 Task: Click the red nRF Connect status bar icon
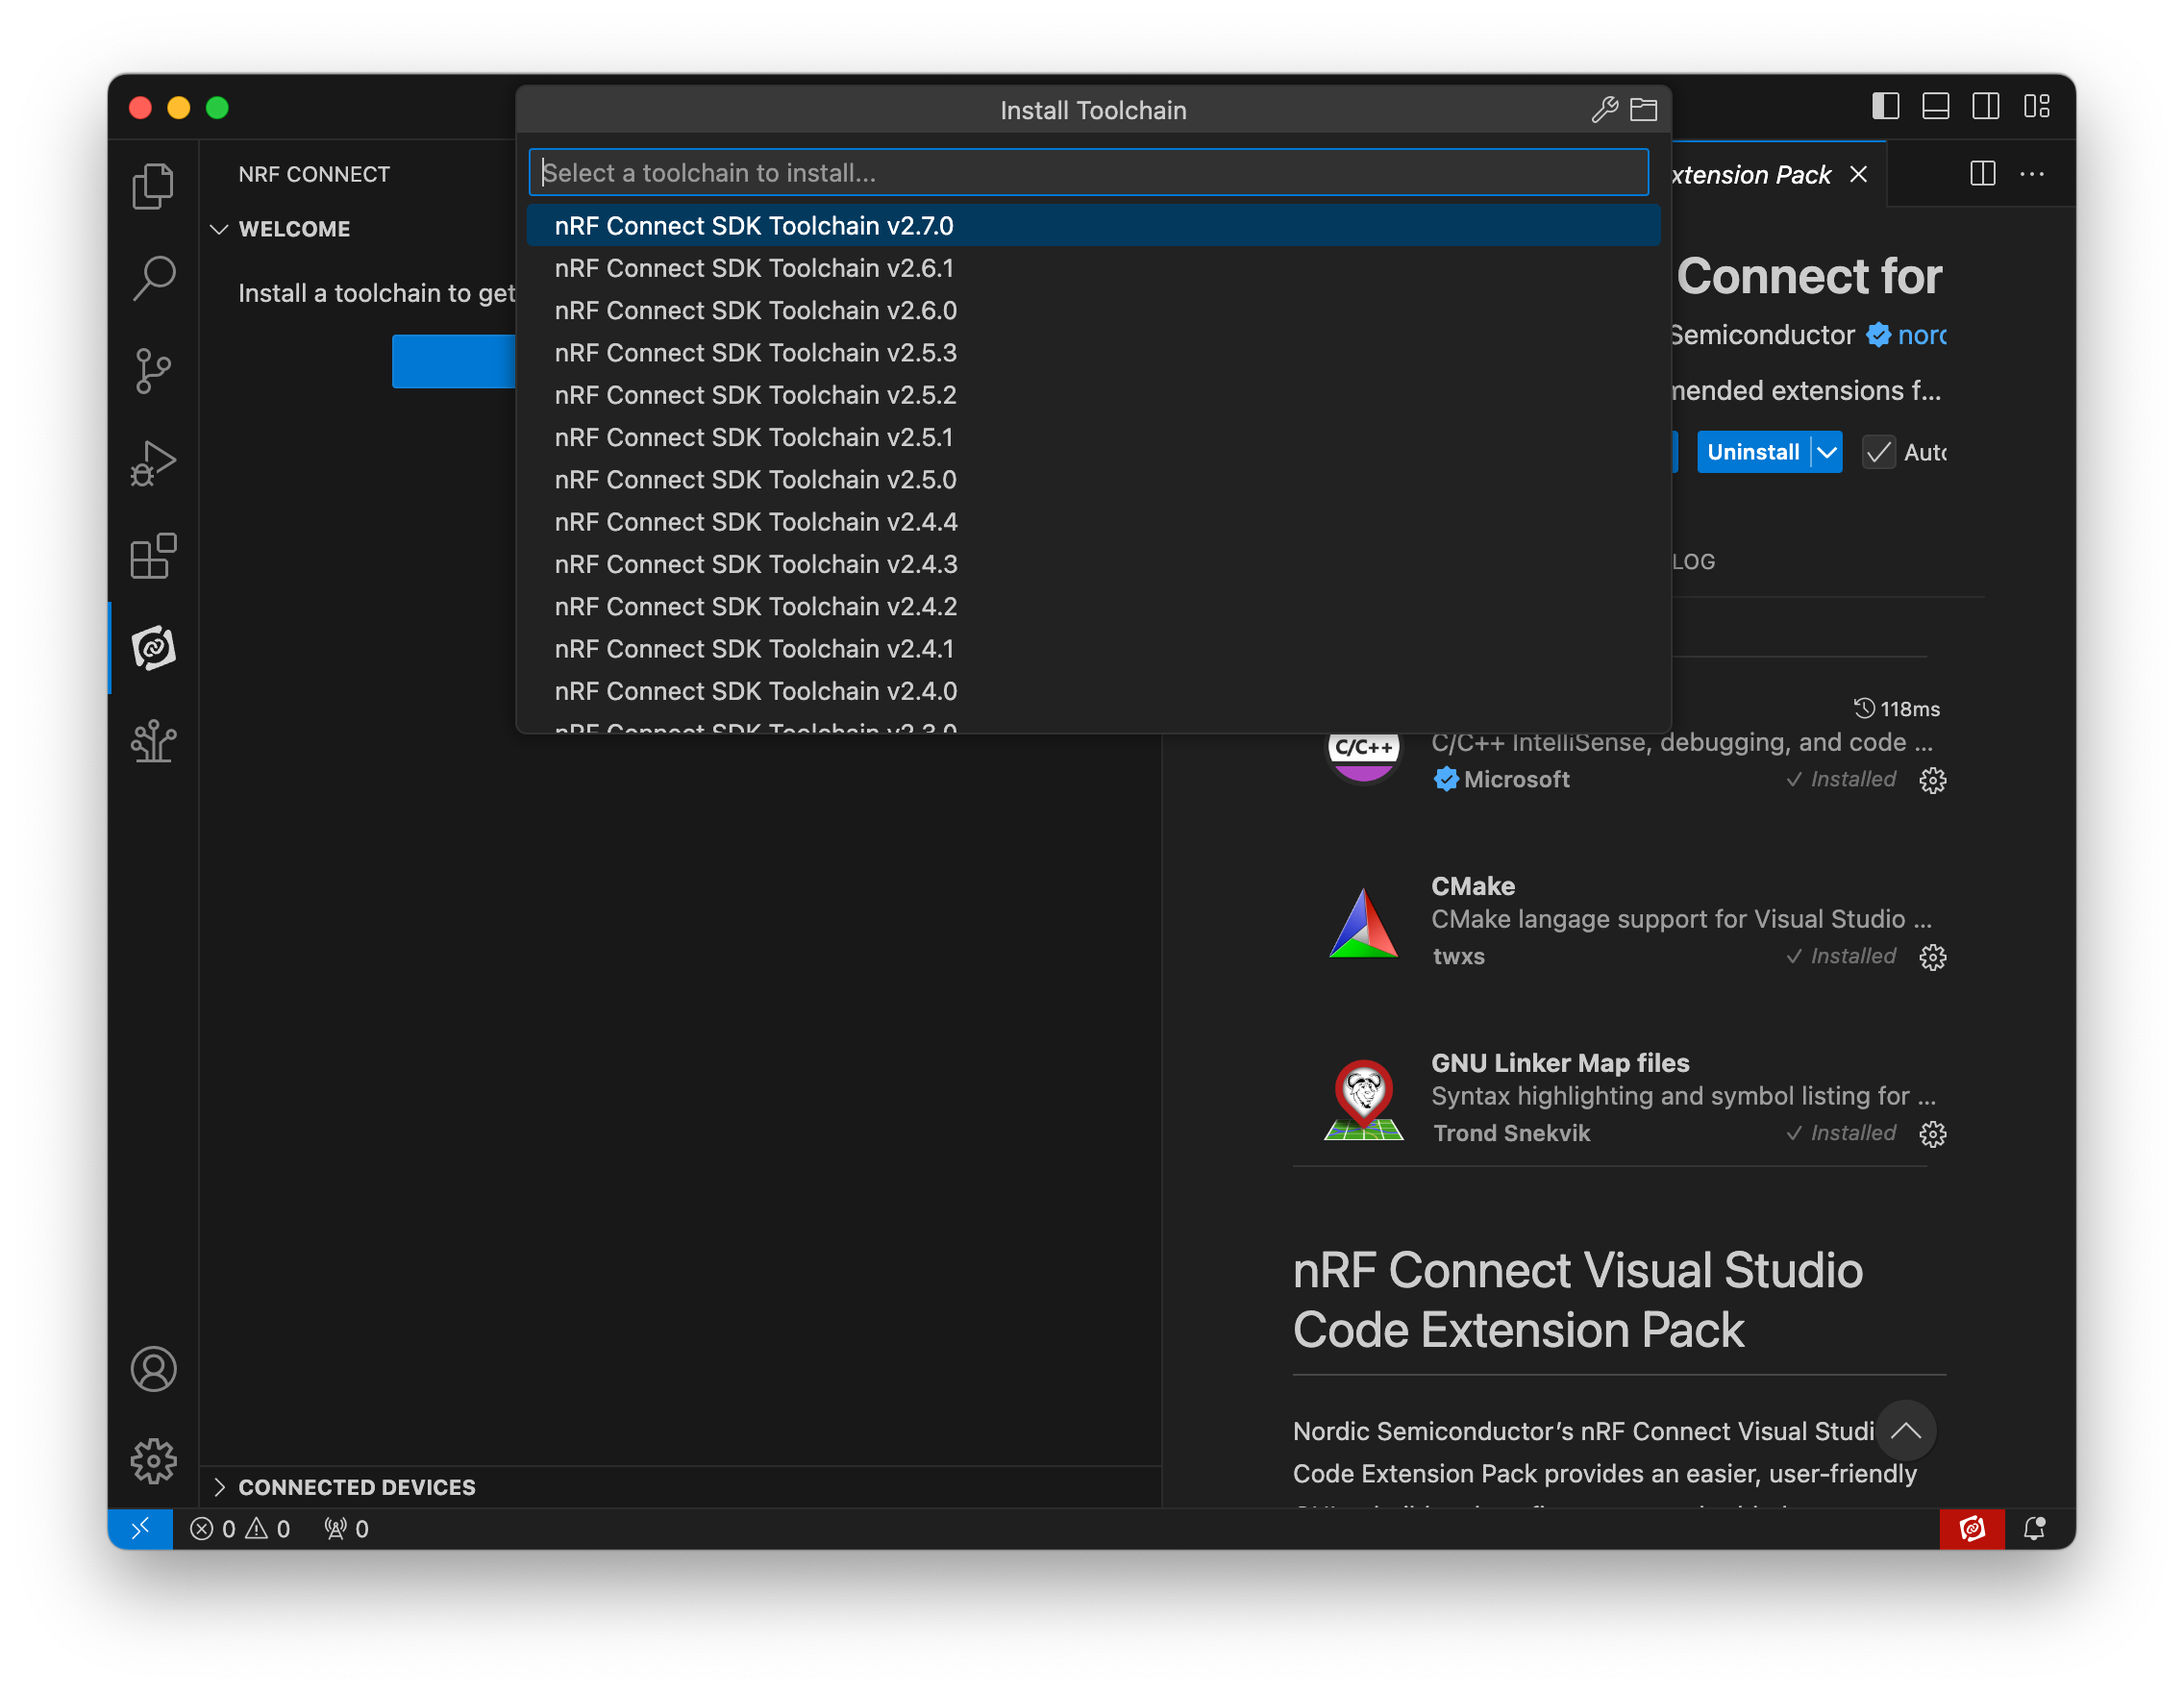[x=1971, y=1528]
